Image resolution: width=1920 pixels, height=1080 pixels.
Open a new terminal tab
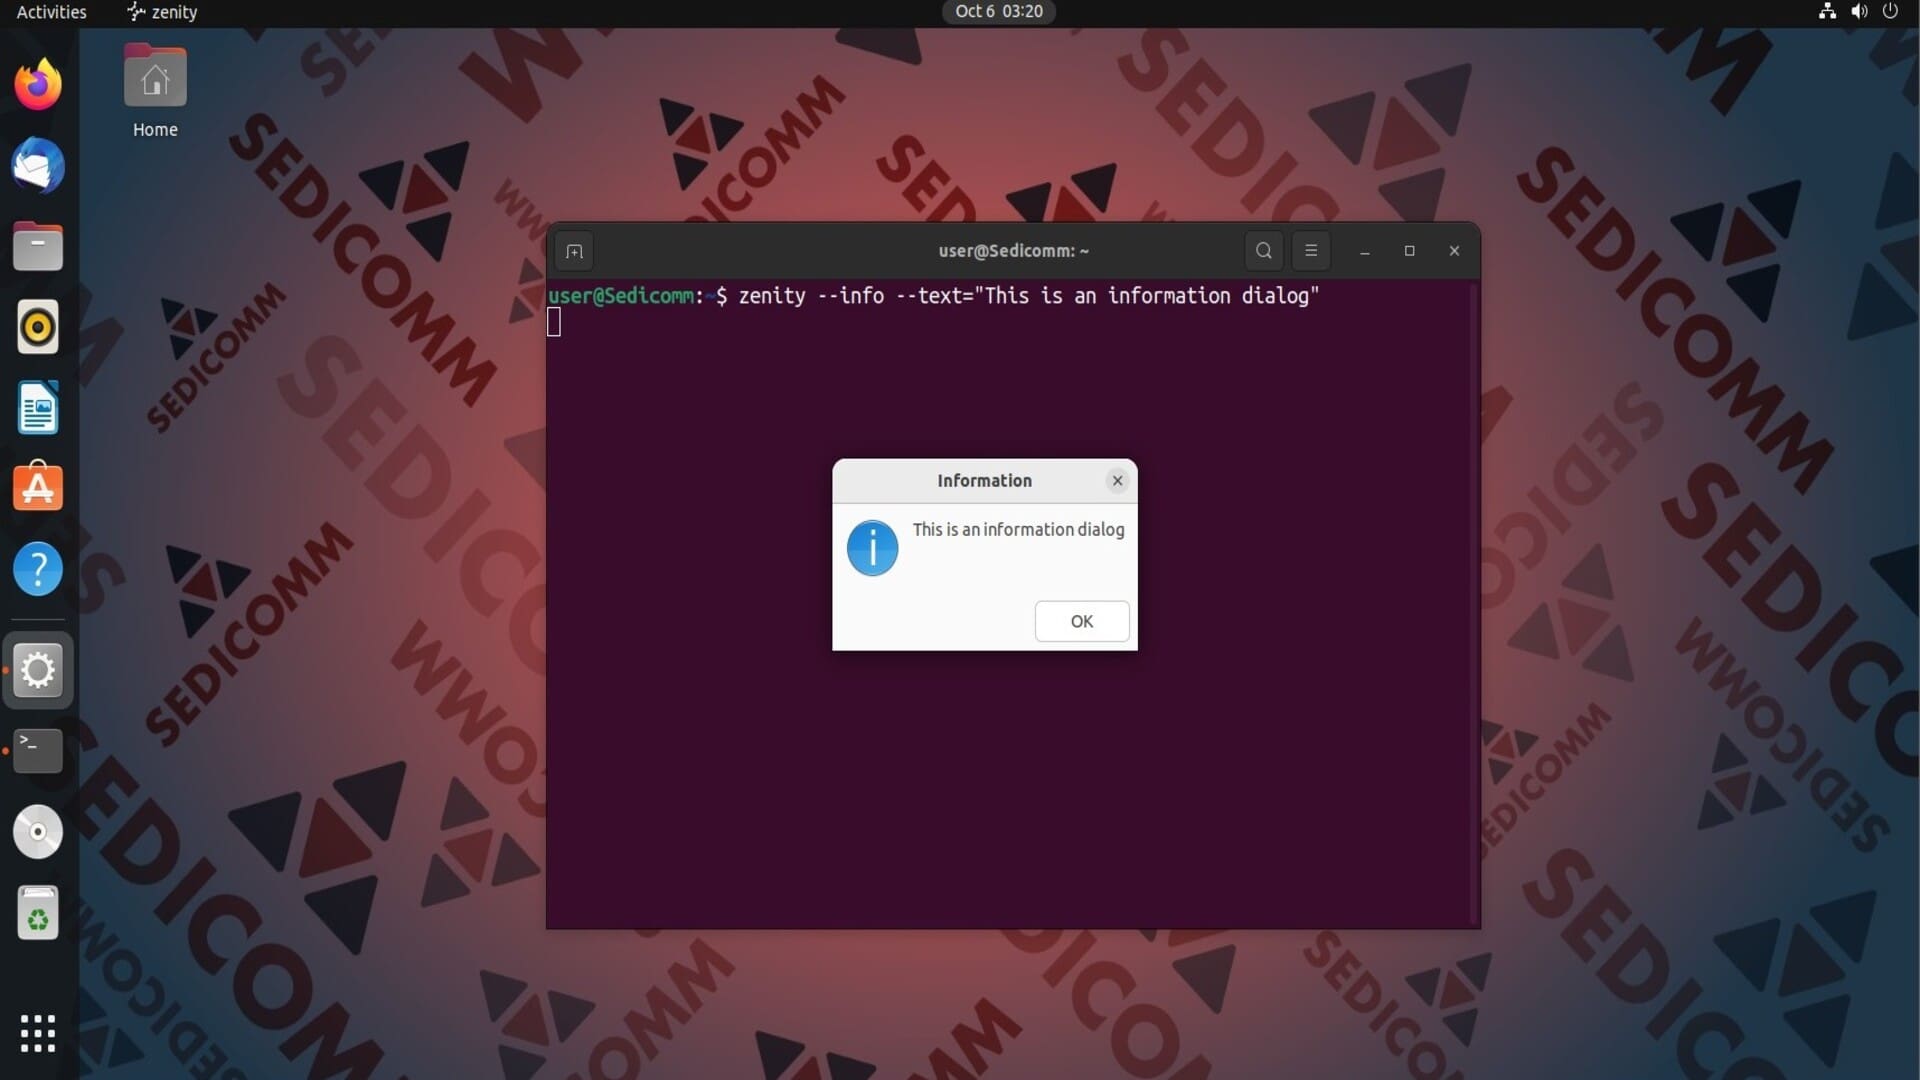pos(574,251)
